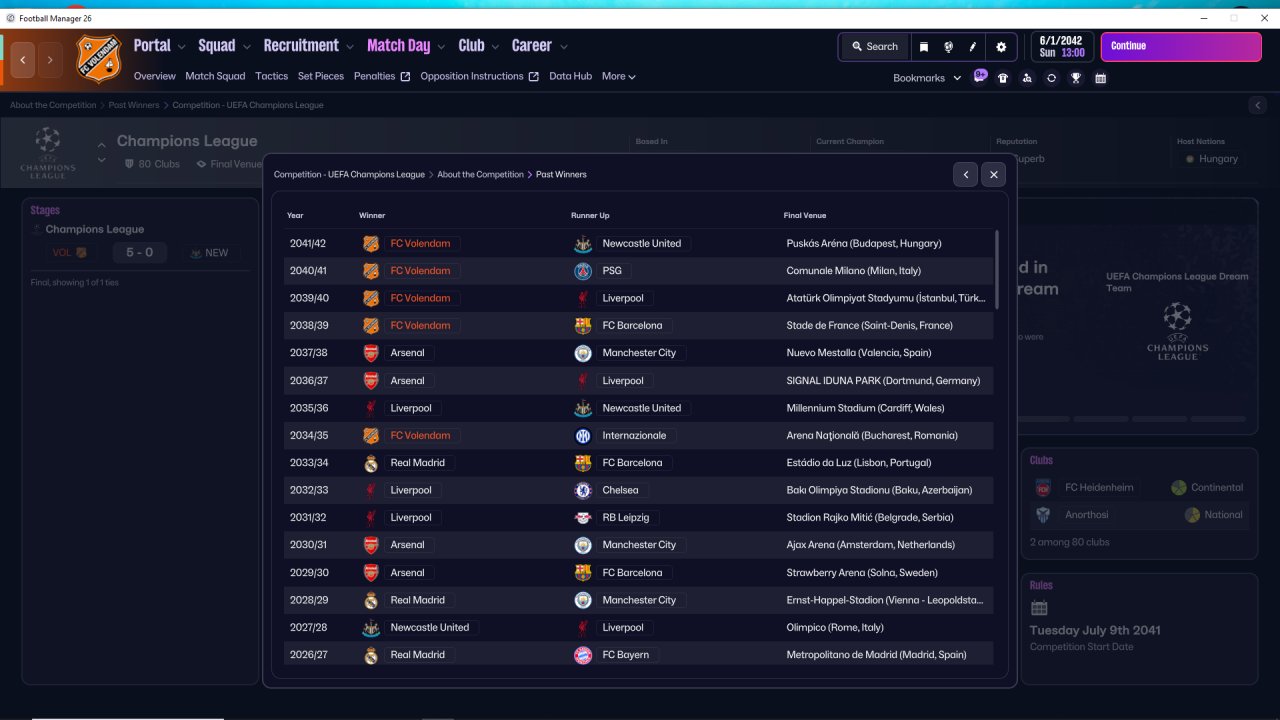Open the Bookmarks dropdown

coord(927,78)
